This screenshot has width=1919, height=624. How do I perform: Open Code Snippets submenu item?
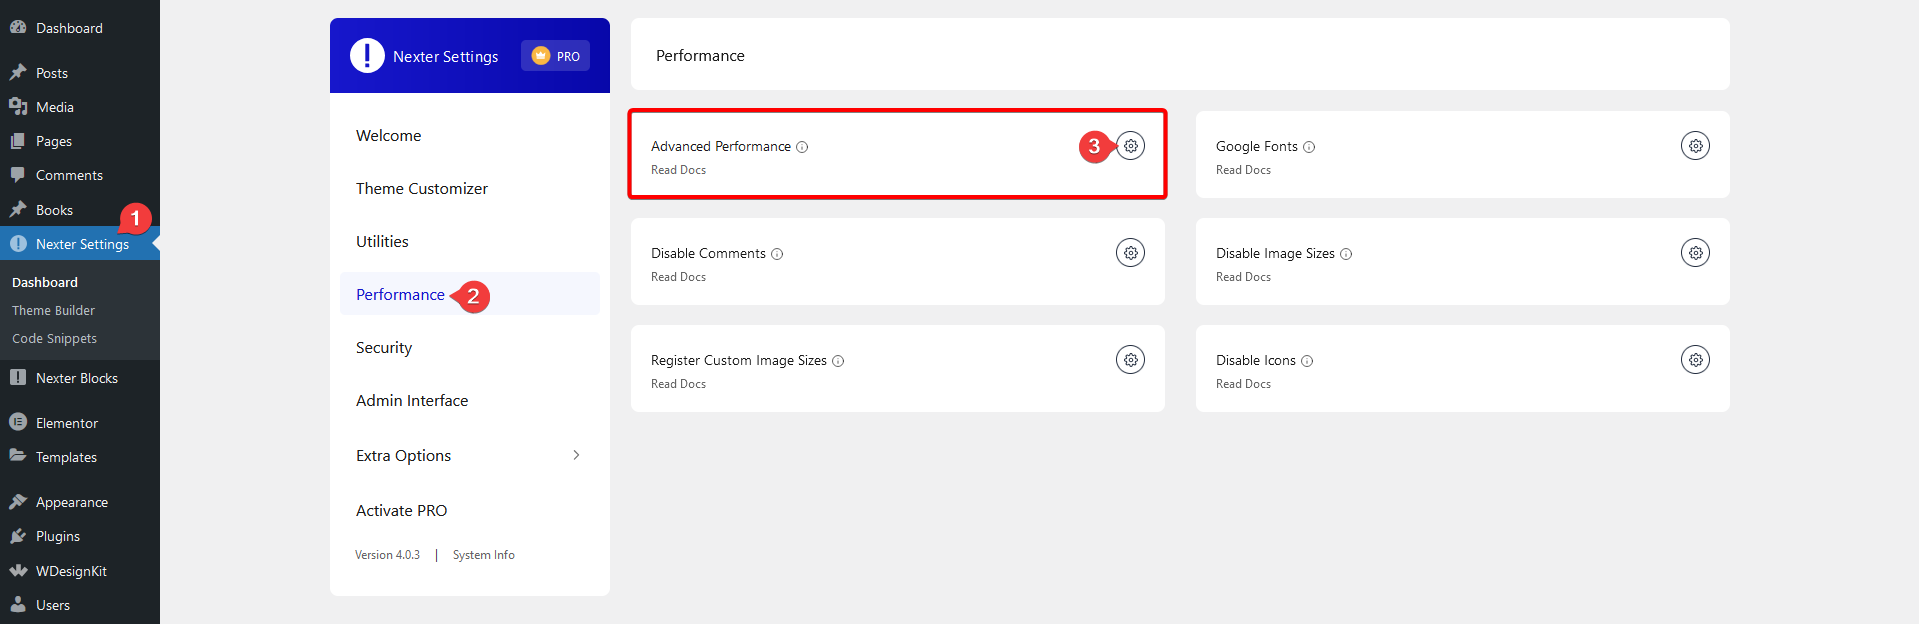coord(54,339)
